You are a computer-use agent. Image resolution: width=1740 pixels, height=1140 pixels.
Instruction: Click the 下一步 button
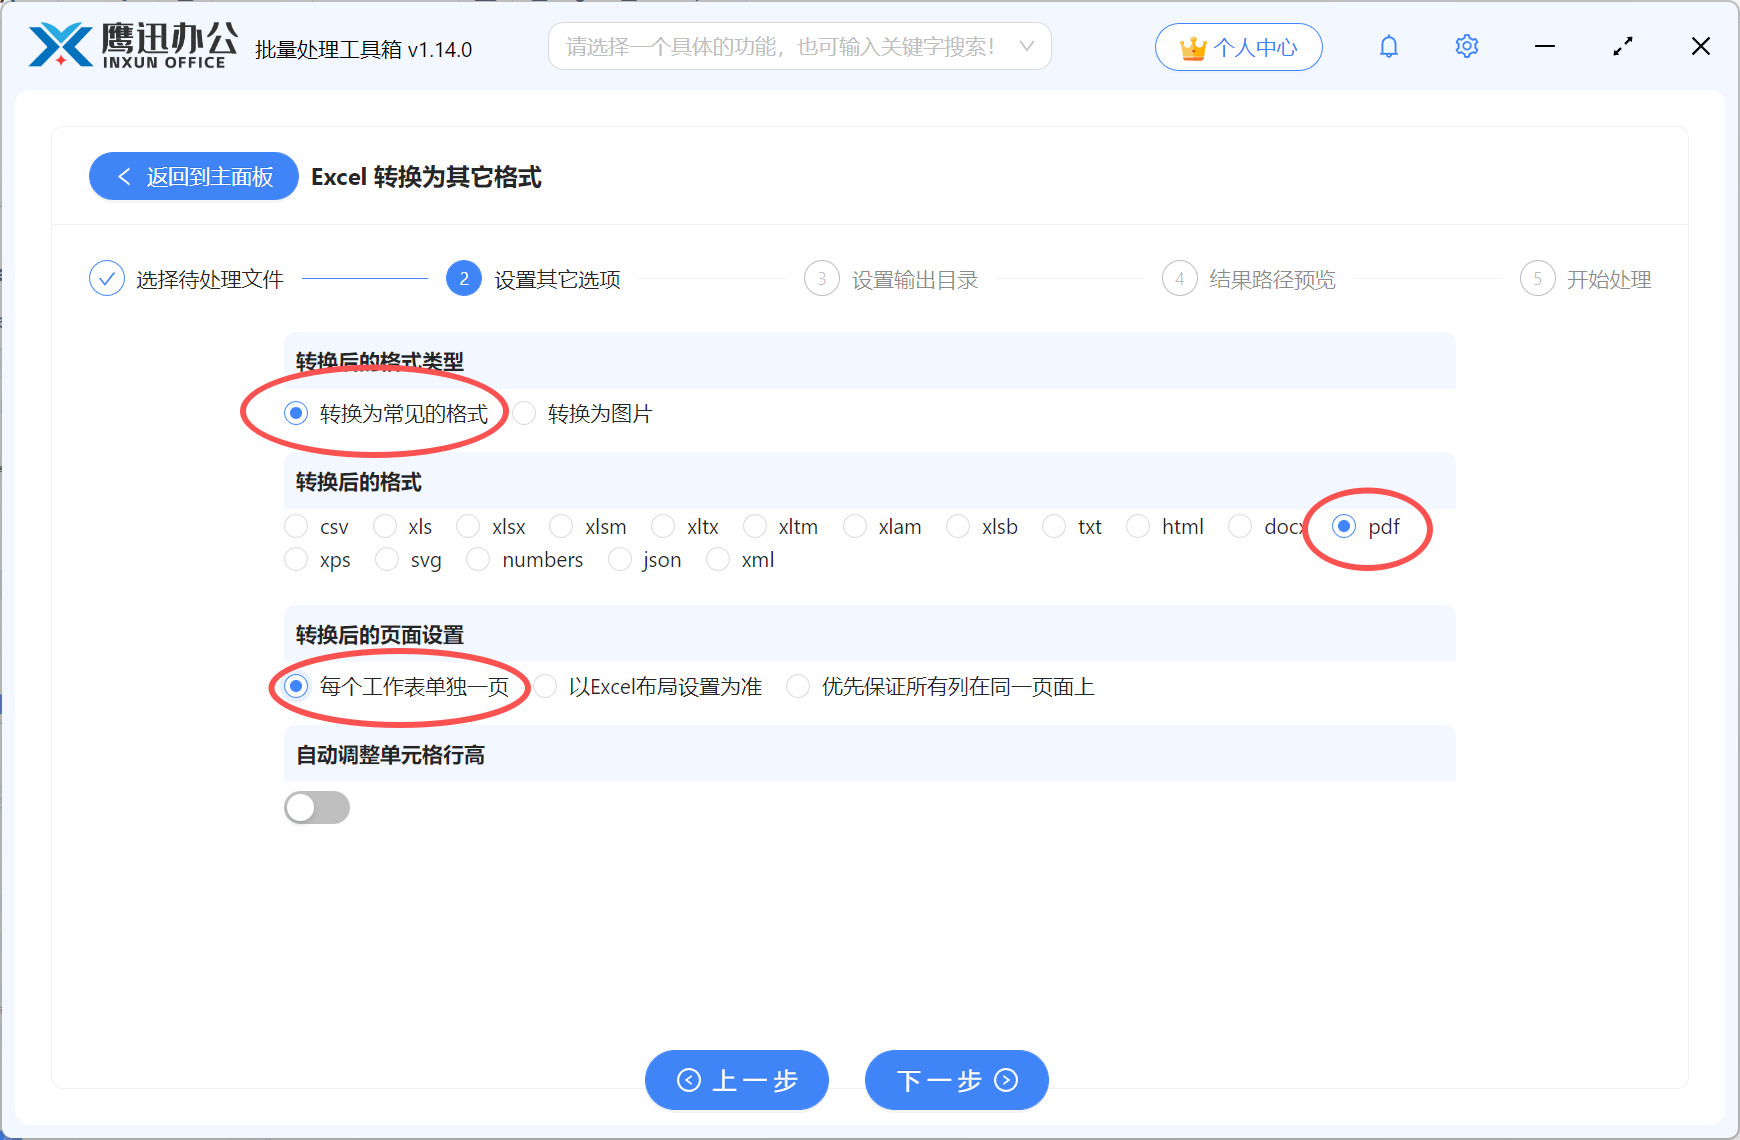(x=955, y=1080)
